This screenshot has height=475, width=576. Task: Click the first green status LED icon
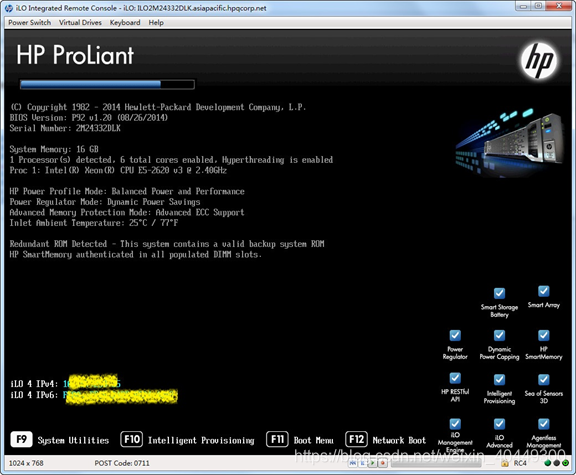click(548, 463)
